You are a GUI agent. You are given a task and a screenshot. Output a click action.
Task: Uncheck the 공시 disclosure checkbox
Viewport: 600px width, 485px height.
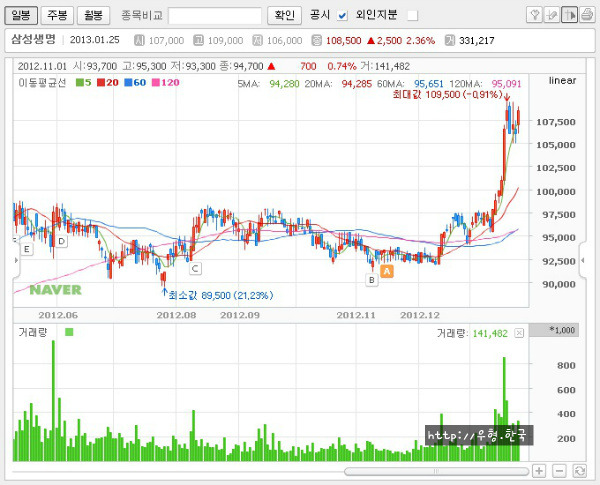coord(342,16)
